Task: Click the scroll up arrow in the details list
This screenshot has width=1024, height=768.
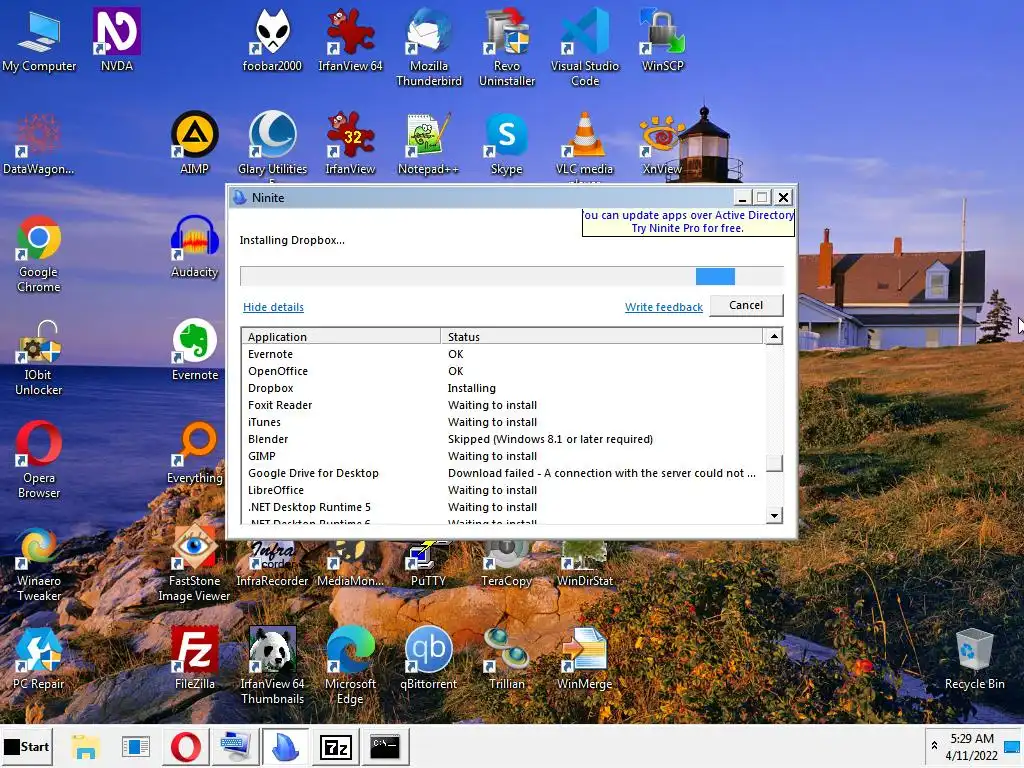Action: point(774,336)
